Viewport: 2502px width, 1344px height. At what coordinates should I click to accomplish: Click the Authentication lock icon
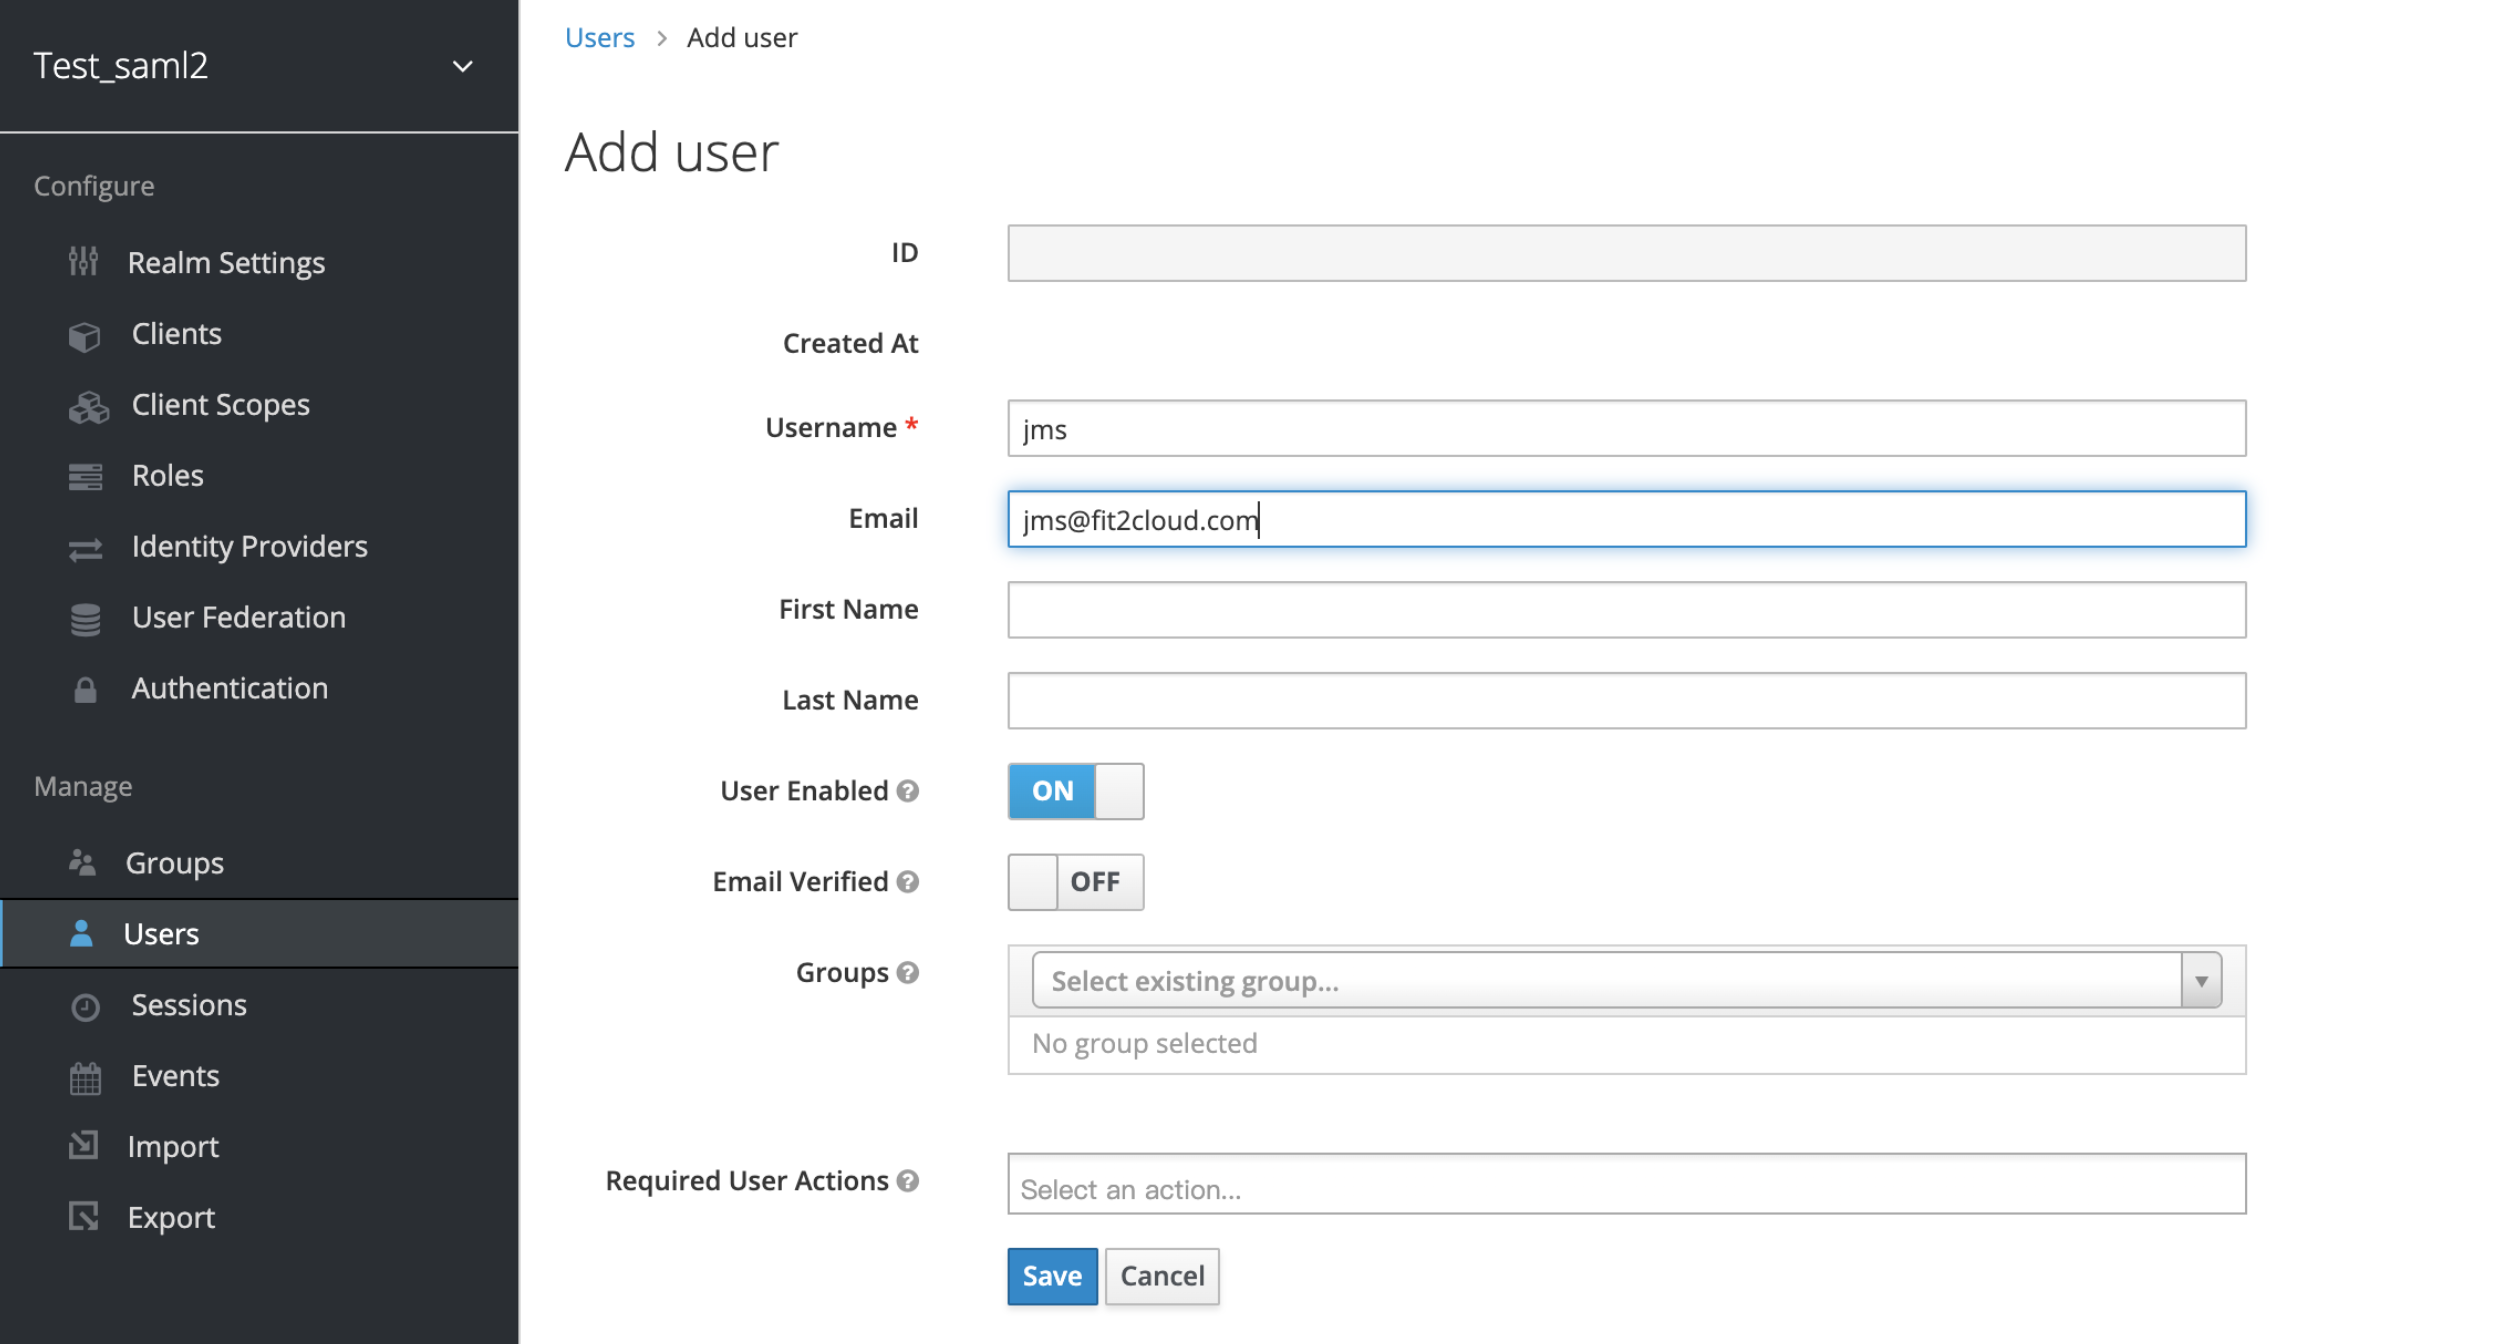(x=85, y=689)
